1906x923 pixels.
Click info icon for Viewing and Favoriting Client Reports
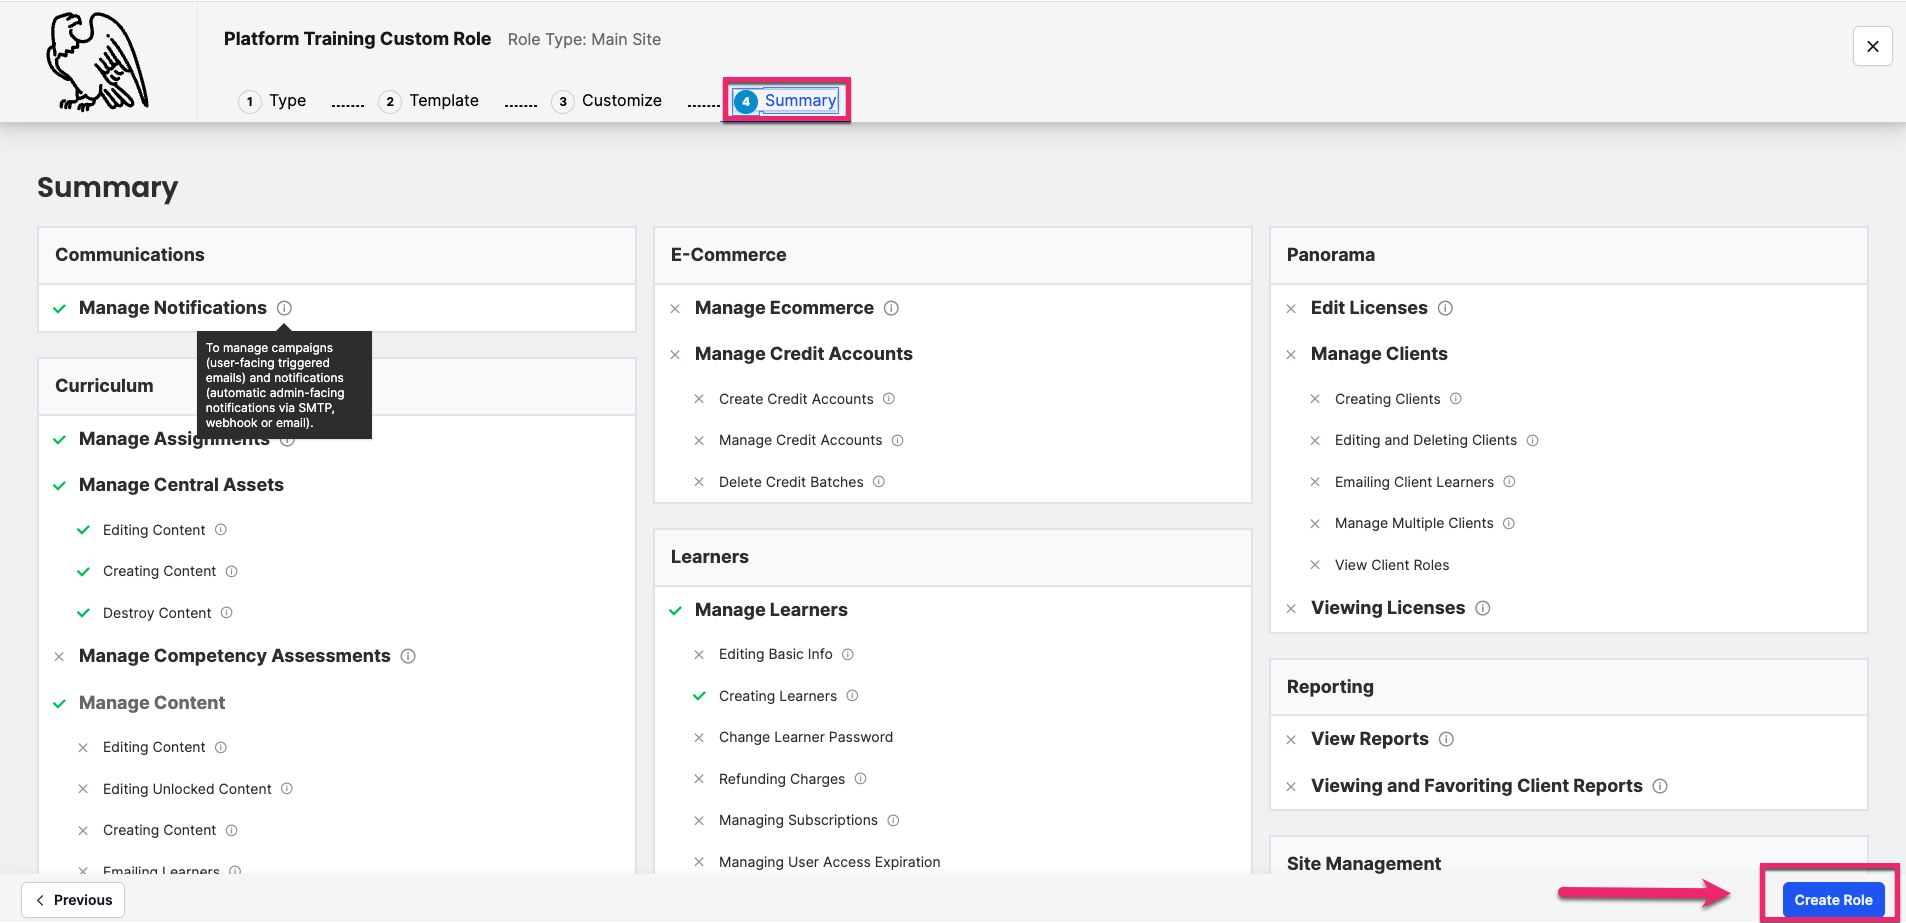pyautogui.click(x=1660, y=786)
